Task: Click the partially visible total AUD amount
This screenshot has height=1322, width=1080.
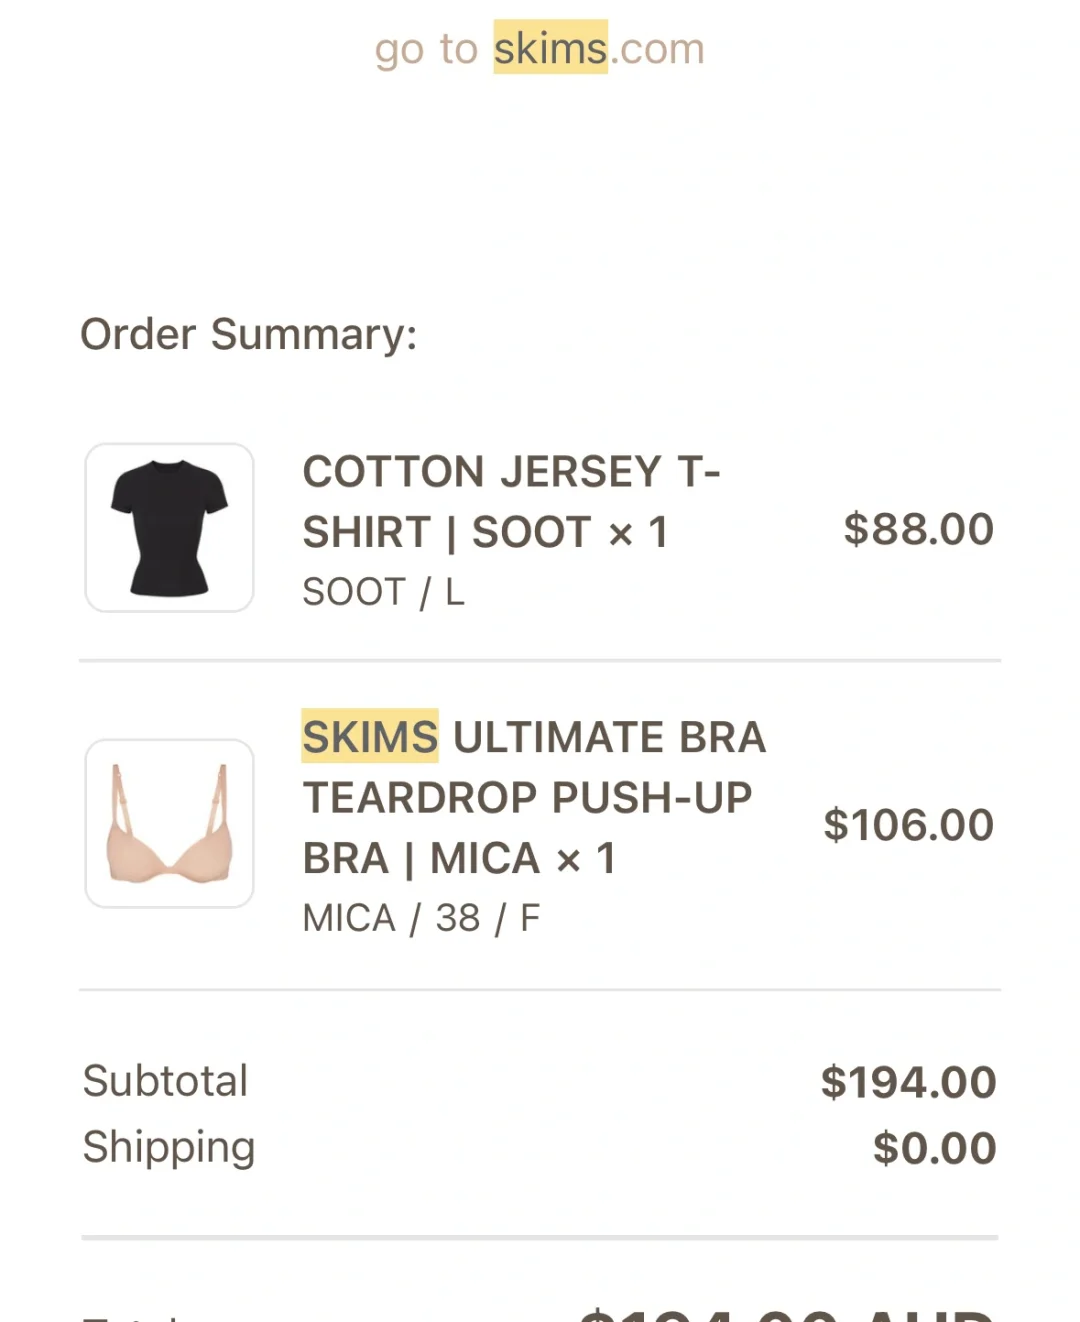Action: coord(786,1313)
